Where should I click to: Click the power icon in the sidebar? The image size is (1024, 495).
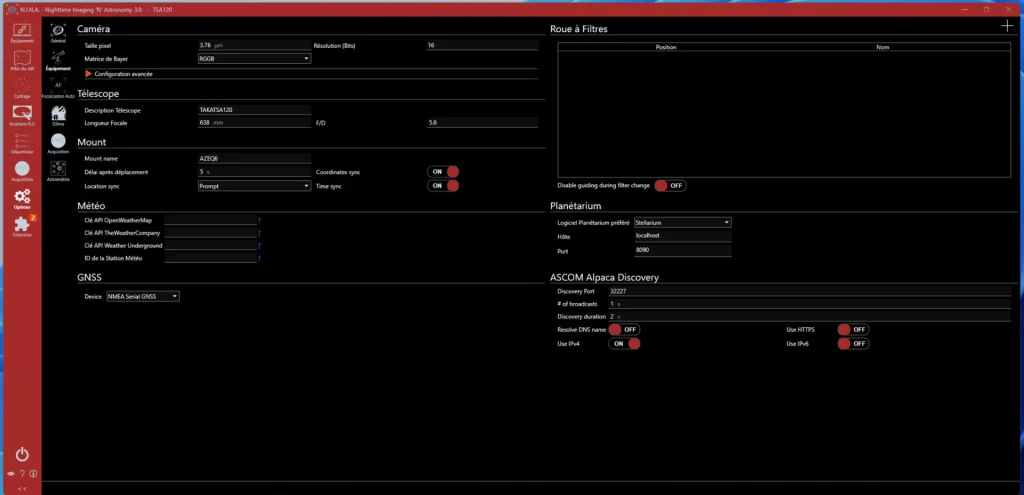pos(22,454)
